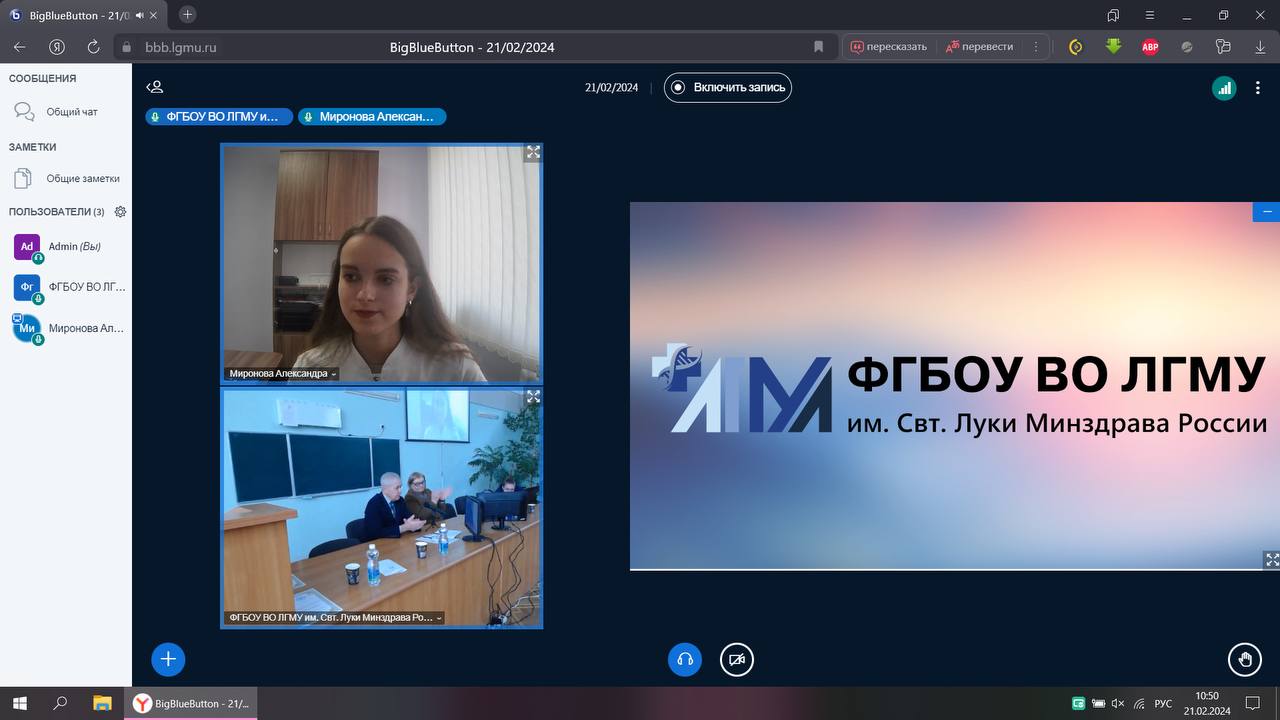The width and height of the screenshot is (1280, 720).
Task: Toggle the headphones audio button
Action: point(685,659)
